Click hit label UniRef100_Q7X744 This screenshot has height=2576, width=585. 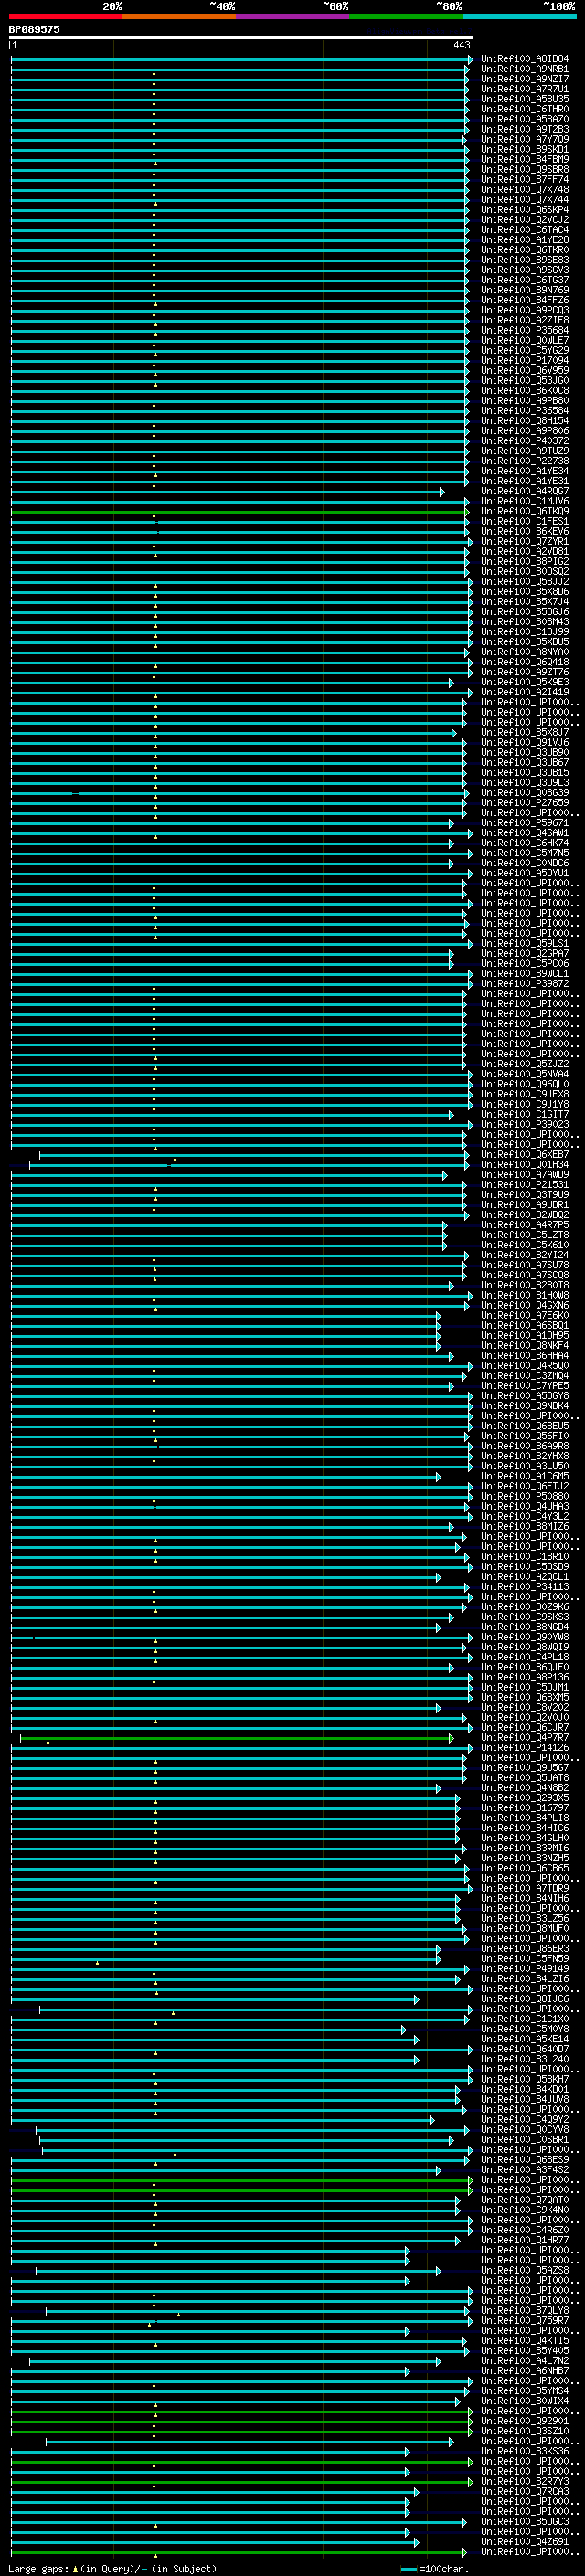click(524, 200)
